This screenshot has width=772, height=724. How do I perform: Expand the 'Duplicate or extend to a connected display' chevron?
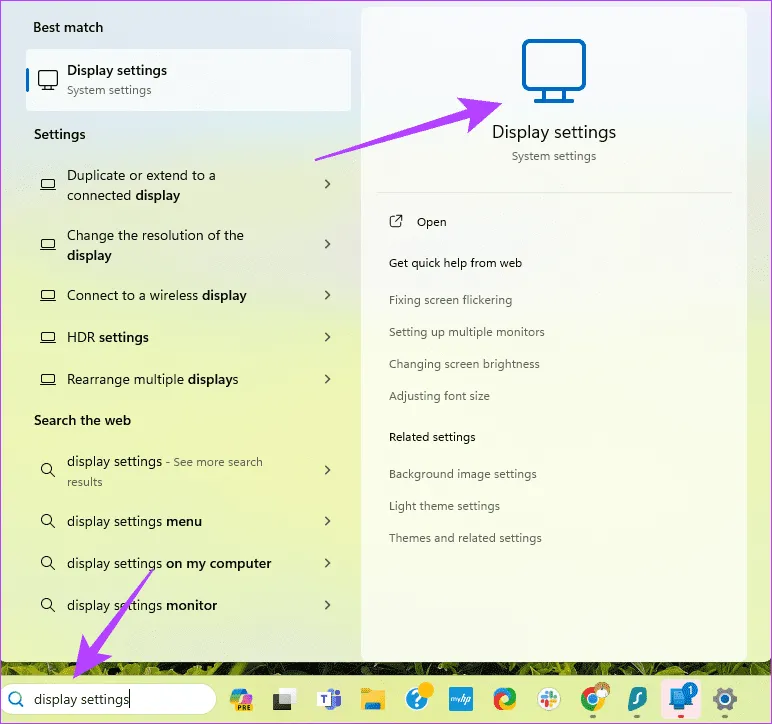(328, 185)
